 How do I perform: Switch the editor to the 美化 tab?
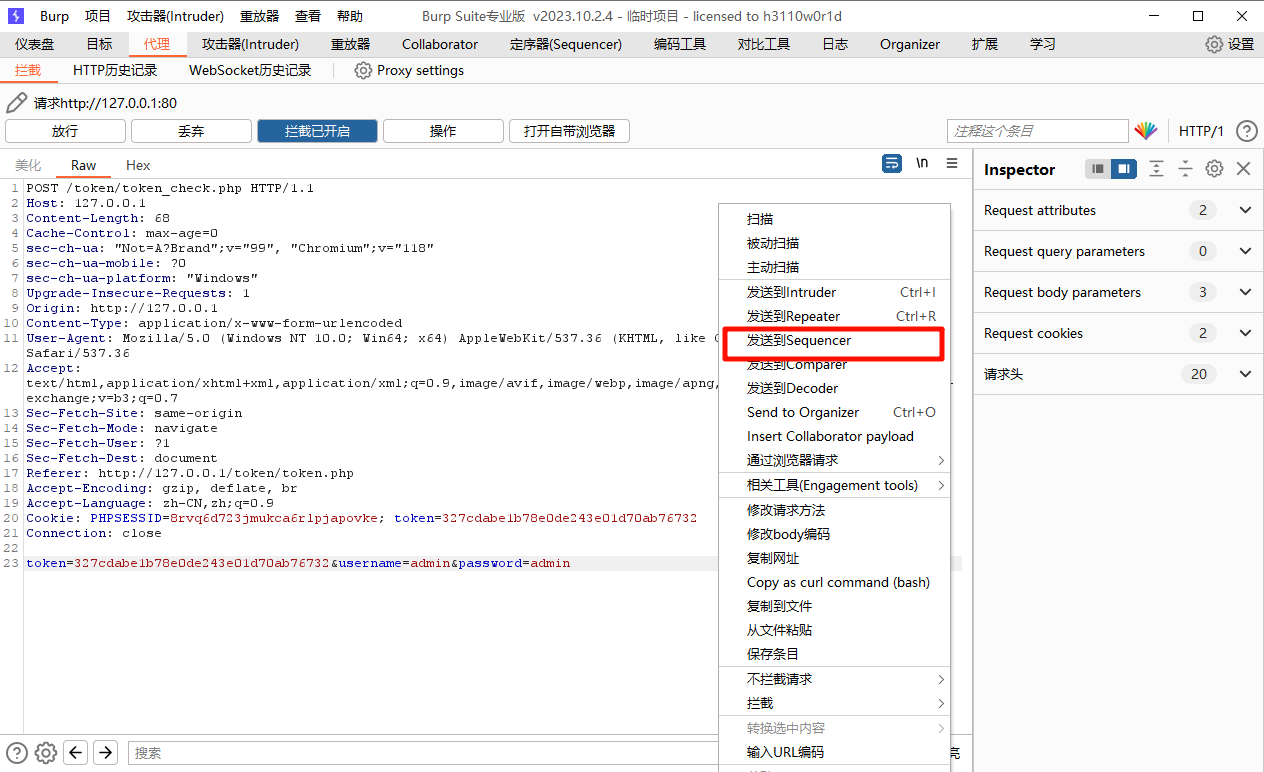pos(28,165)
